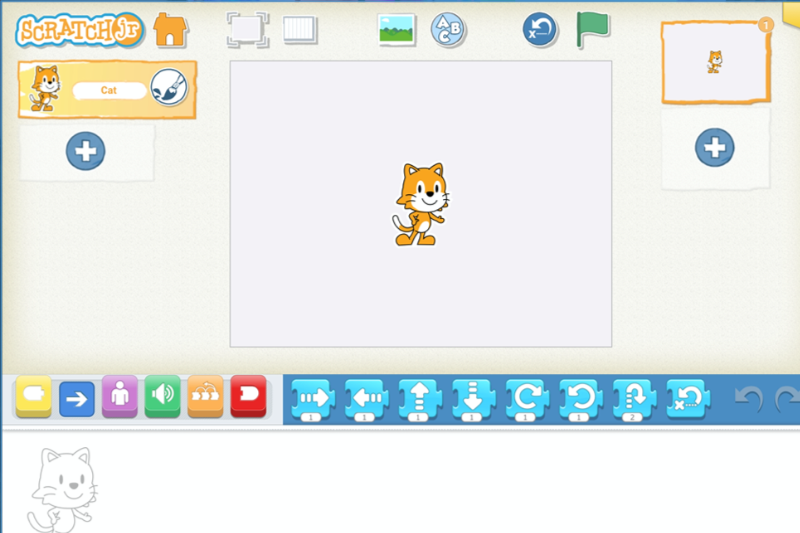Open the orange Control blocks category
Image resolution: width=800 pixels, height=533 pixels.
click(206, 396)
